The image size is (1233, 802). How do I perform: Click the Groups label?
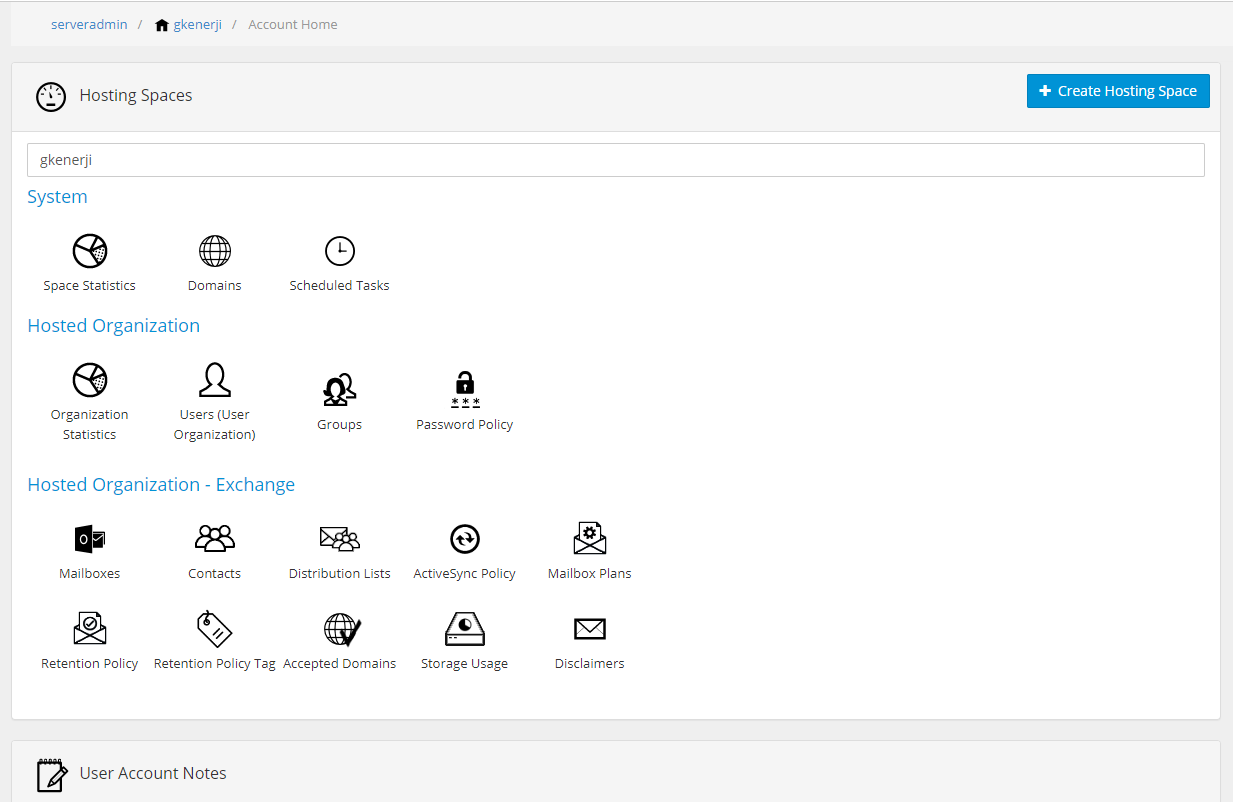[x=340, y=425]
